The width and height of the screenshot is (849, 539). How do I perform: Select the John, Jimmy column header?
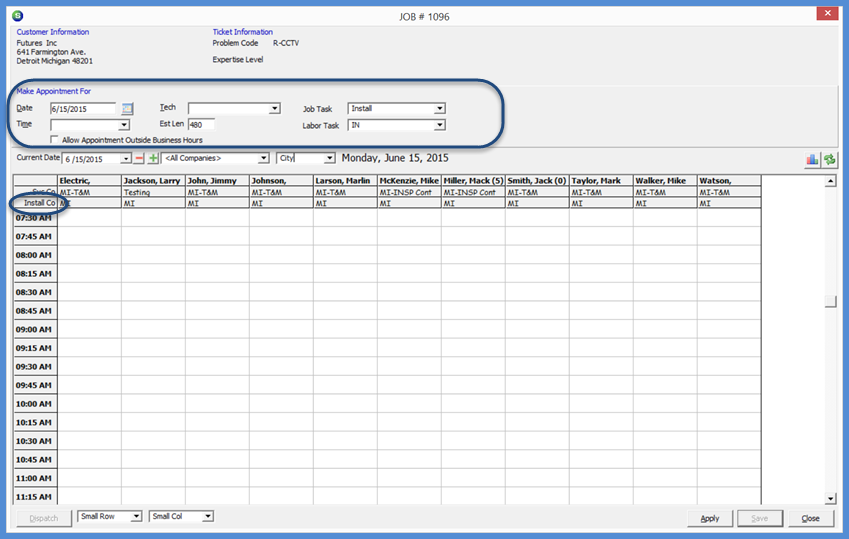217,180
